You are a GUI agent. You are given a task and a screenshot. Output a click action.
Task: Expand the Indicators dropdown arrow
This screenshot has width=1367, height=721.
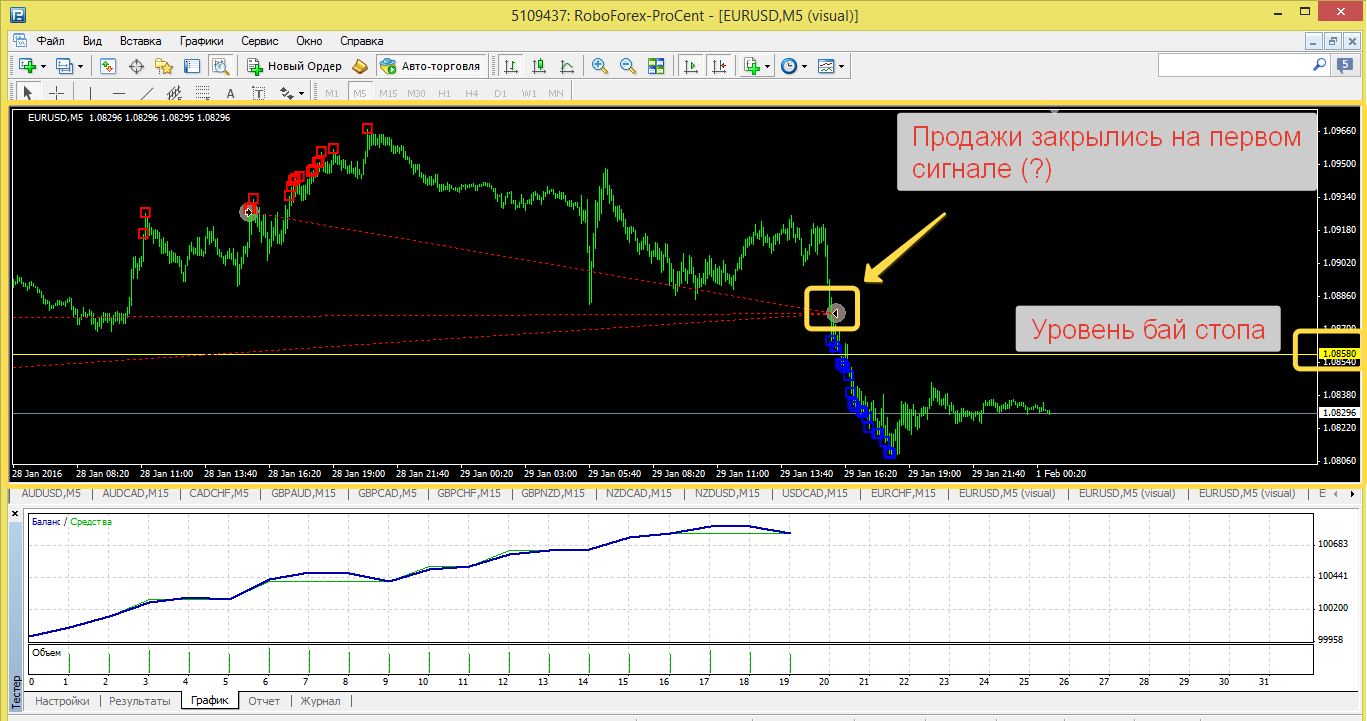[768, 67]
